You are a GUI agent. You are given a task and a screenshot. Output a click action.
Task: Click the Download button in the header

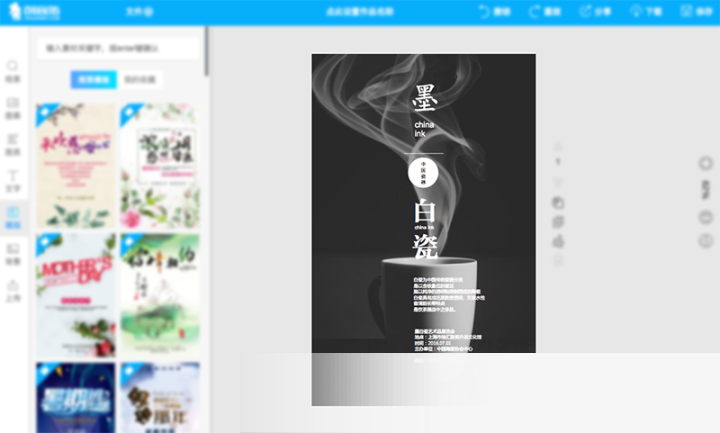(x=646, y=11)
